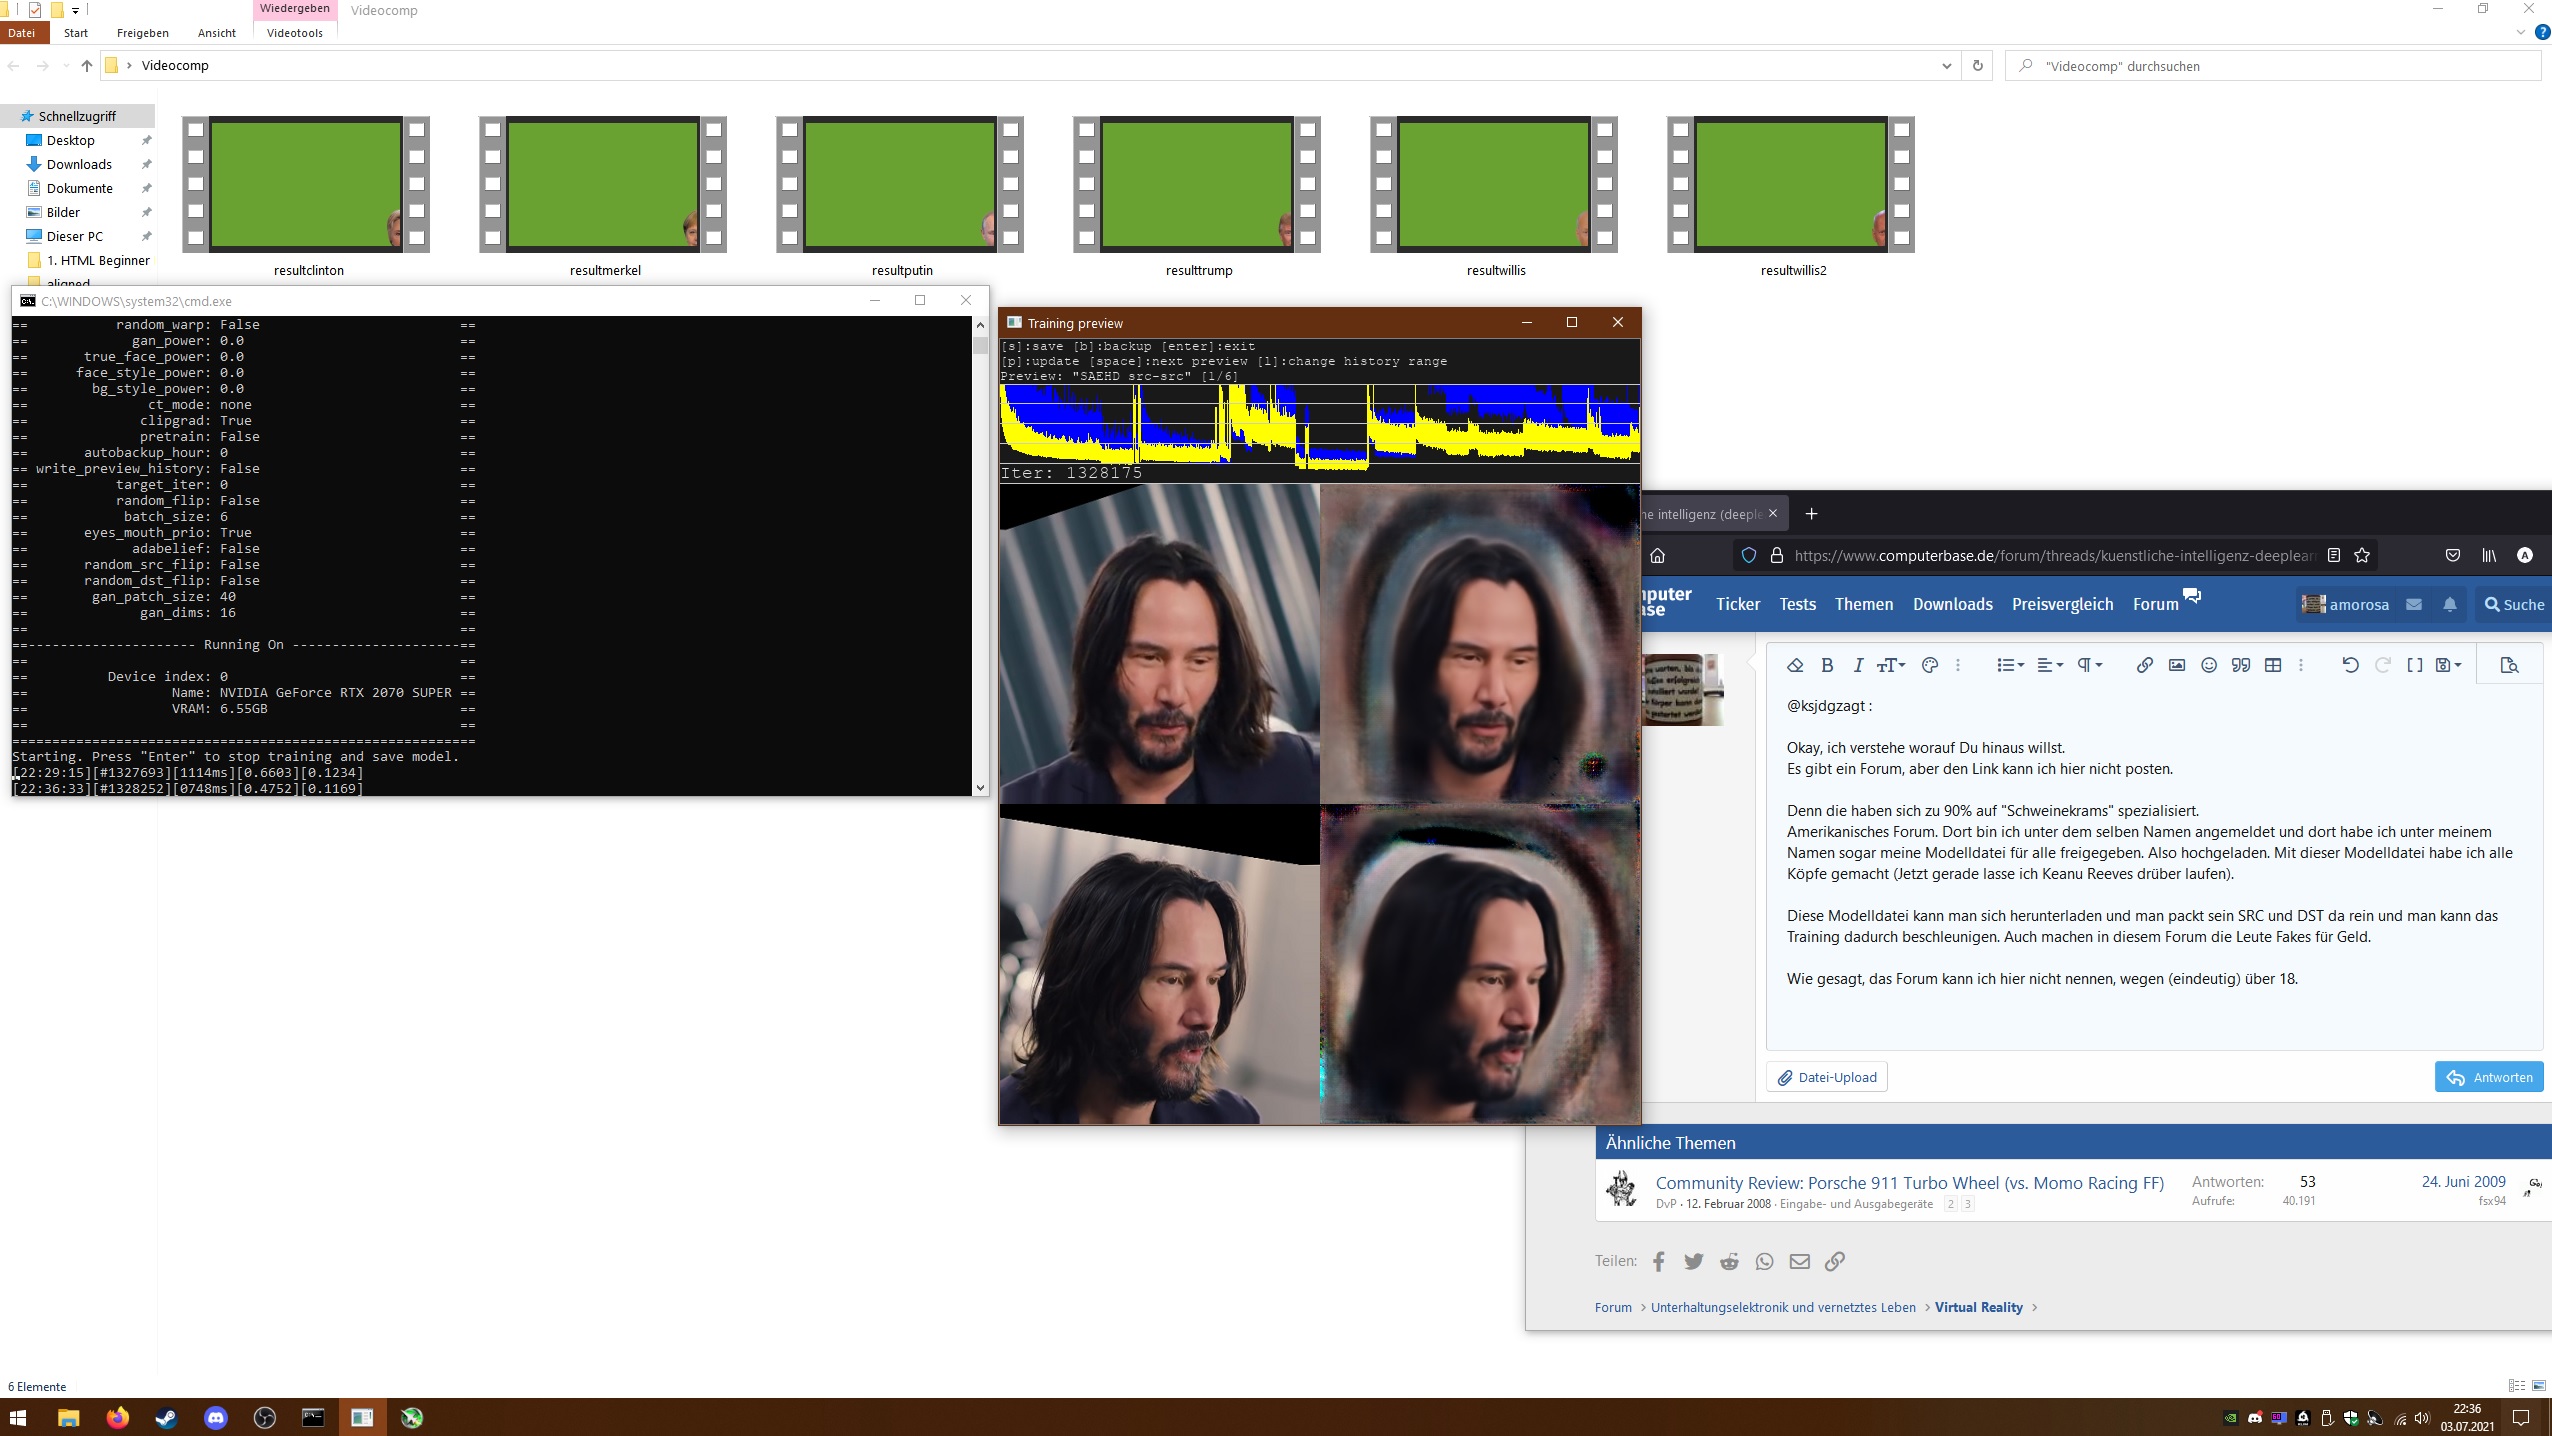The image size is (2552, 1436).
Task: Expand the list options dropdown
Action: point(2010,665)
